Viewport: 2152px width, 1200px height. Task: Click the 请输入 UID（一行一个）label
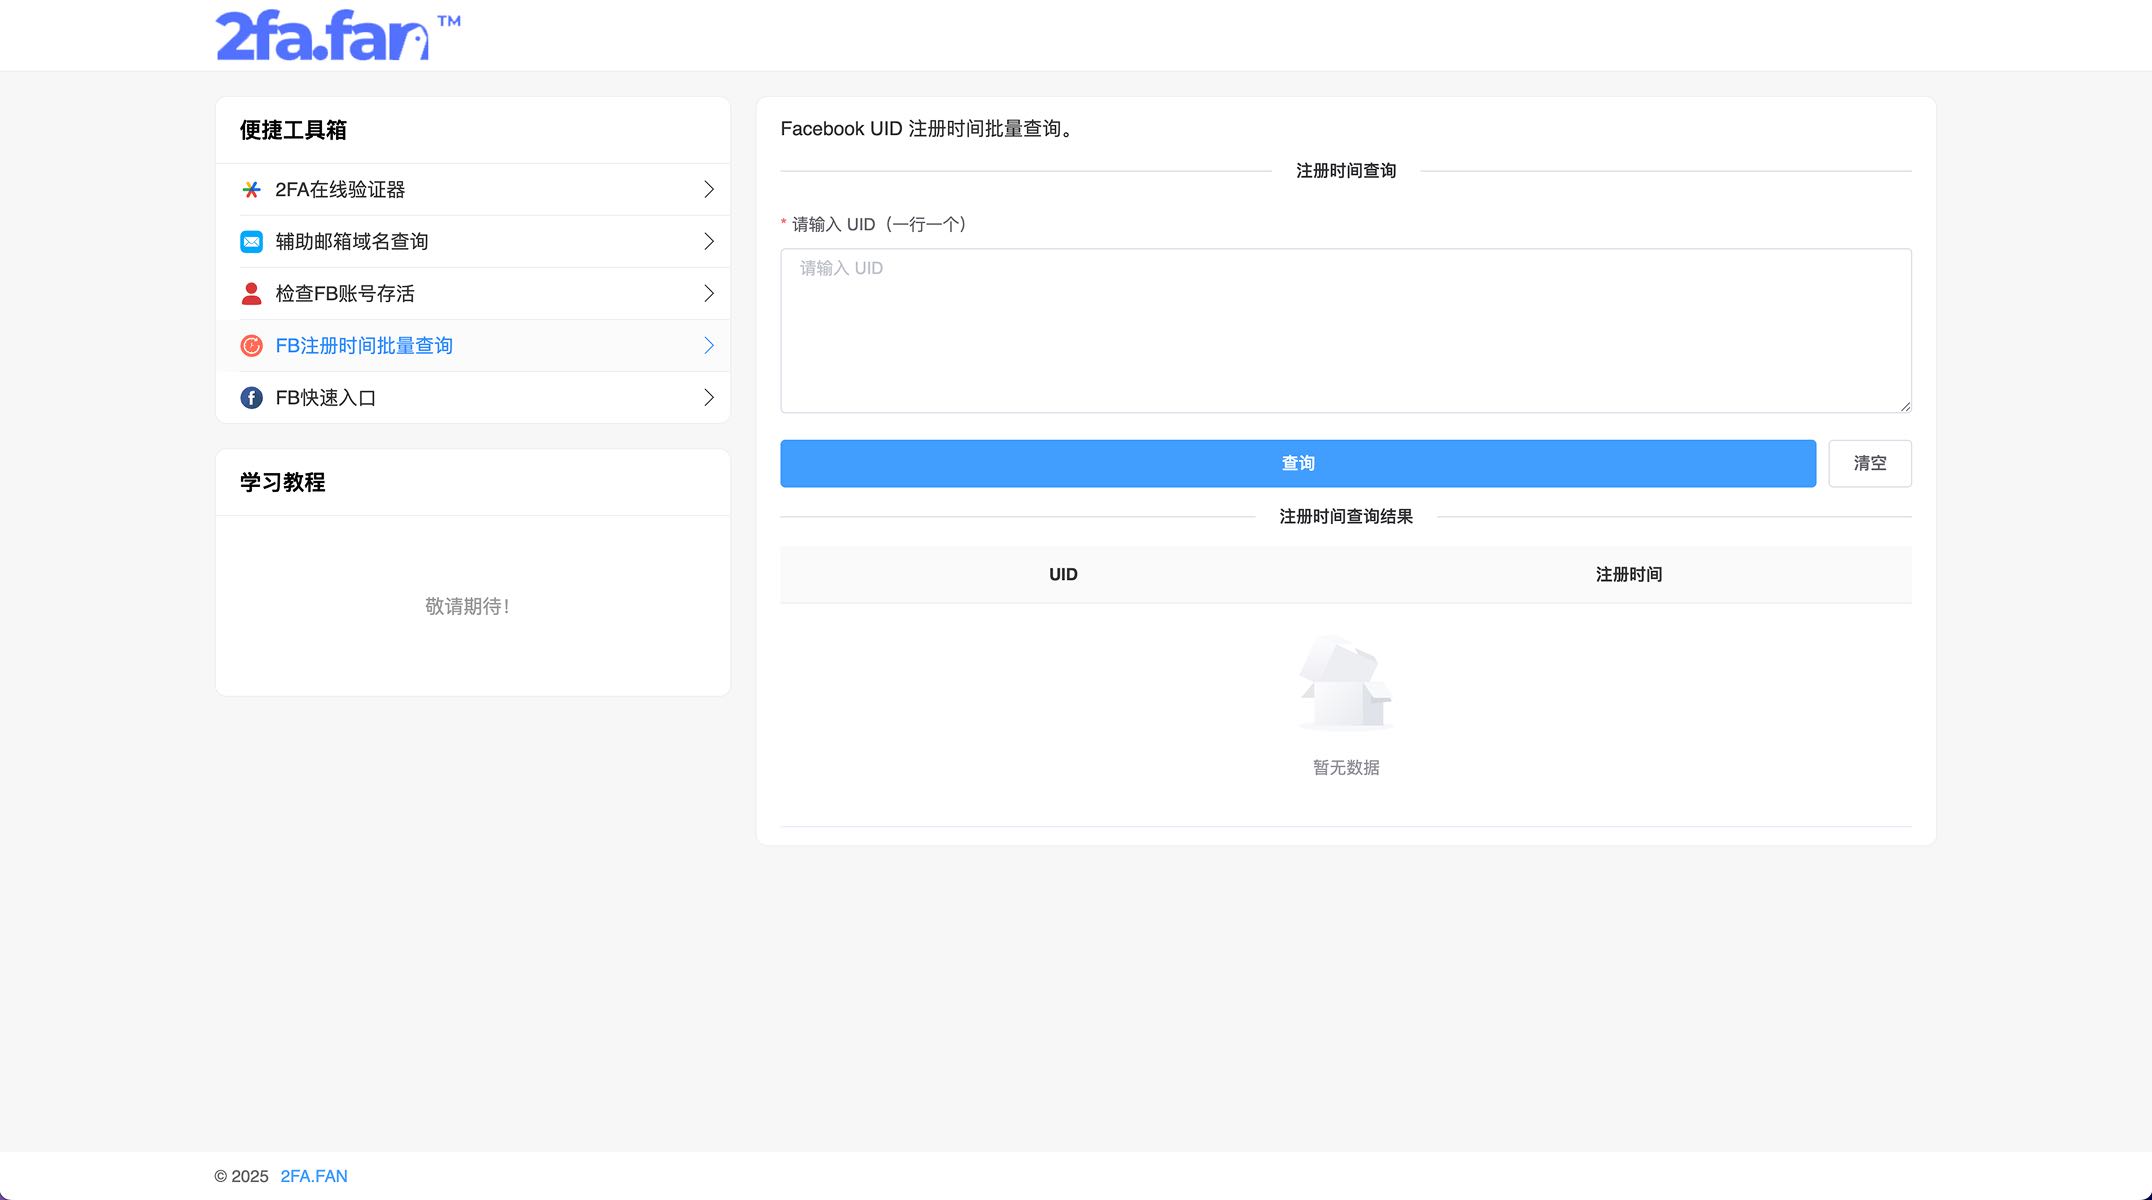click(x=879, y=225)
